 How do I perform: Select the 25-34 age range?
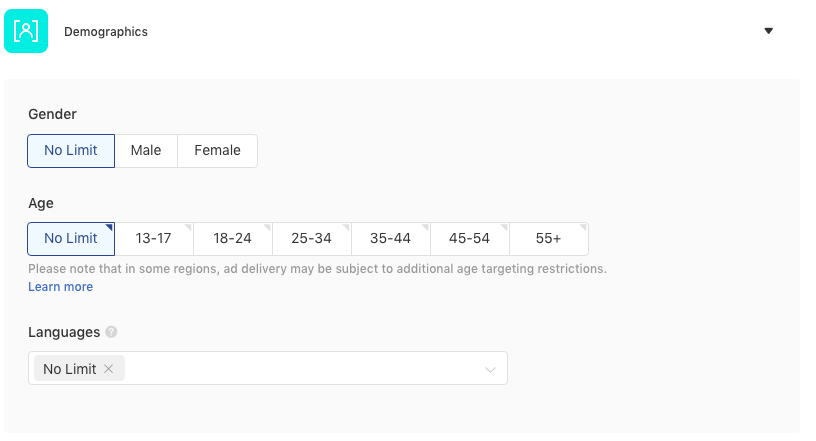[x=312, y=238]
